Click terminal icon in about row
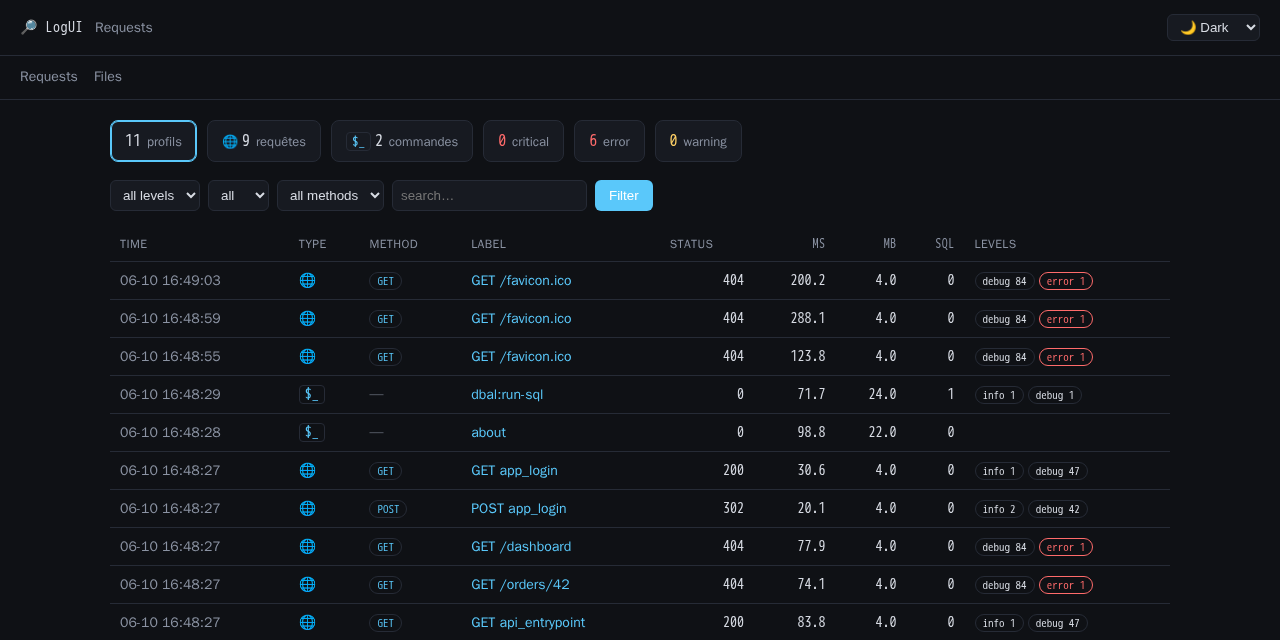1280x640 pixels. (312, 432)
